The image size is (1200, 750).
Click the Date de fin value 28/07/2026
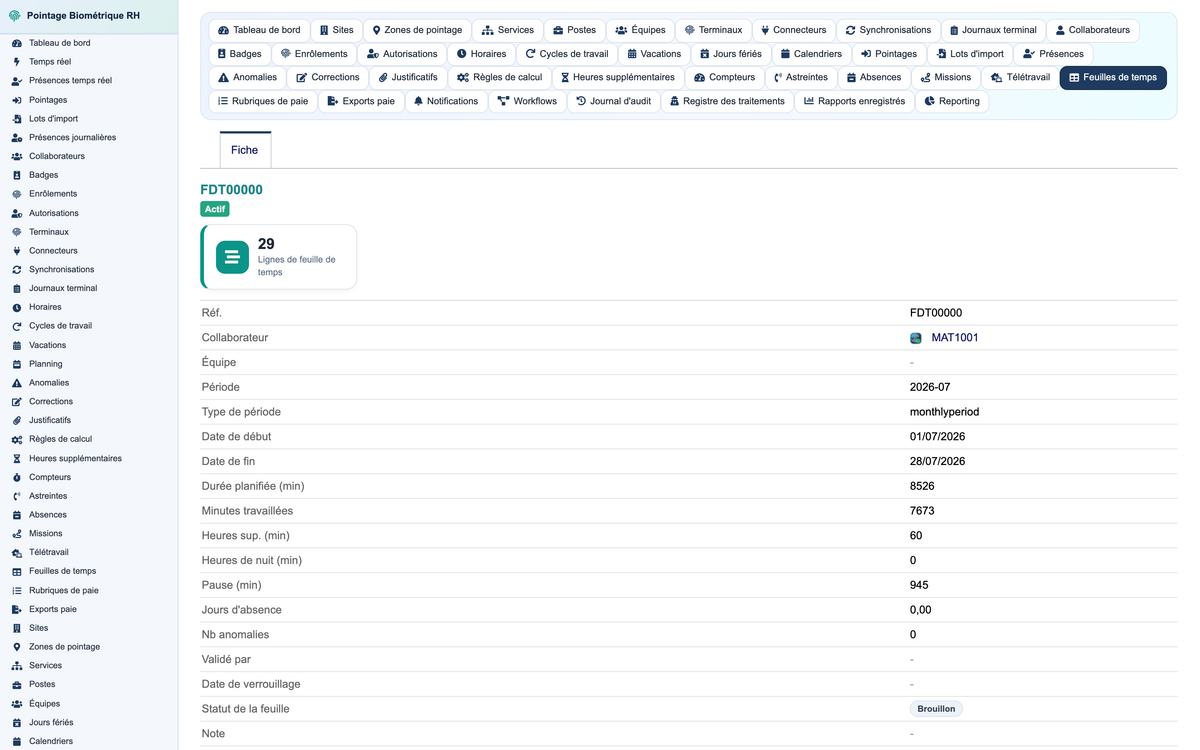(x=937, y=462)
